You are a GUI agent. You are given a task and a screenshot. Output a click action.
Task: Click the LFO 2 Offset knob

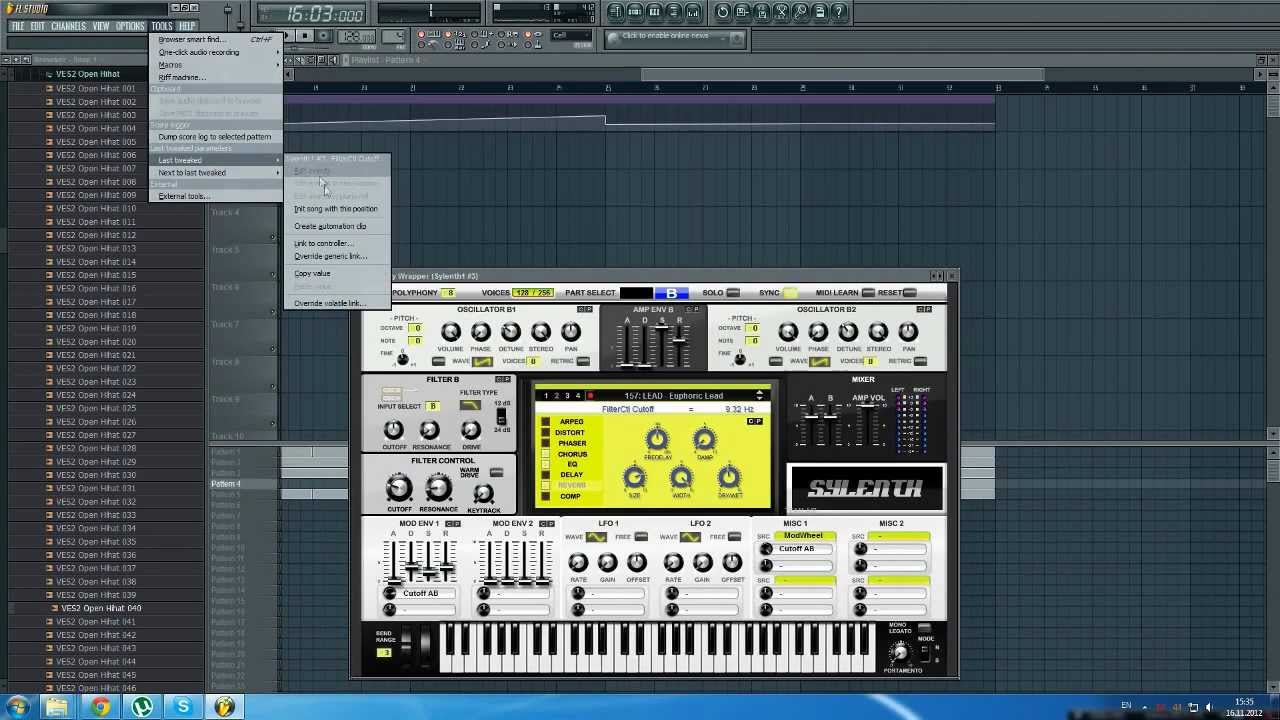point(732,563)
